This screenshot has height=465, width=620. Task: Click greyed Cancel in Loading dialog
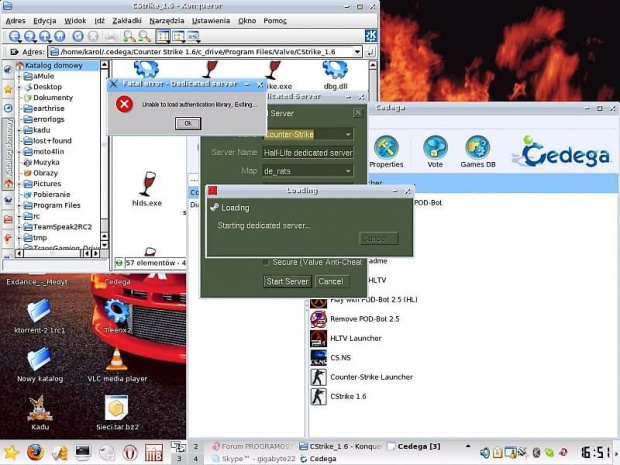point(378,238)
